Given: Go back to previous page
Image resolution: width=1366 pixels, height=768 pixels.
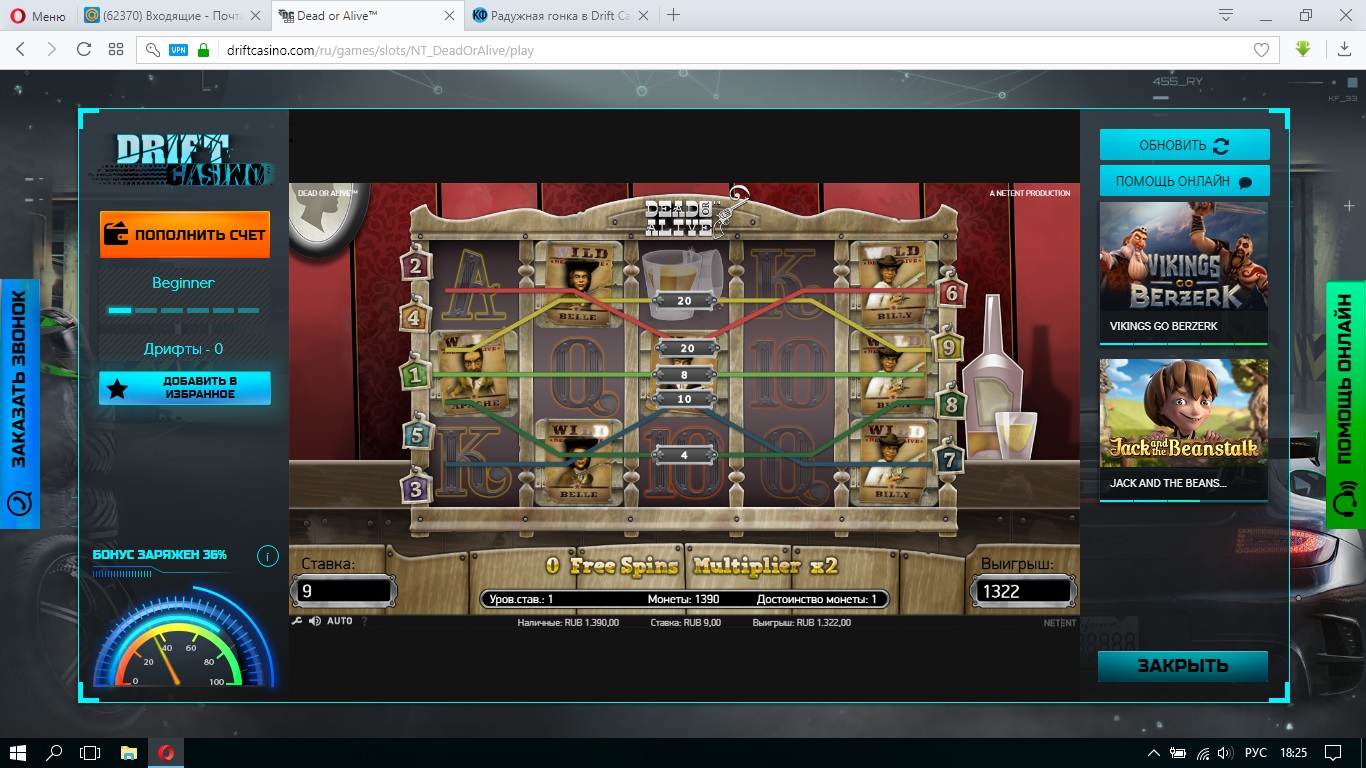Looking at the screenshot, I should pos(21,49).
